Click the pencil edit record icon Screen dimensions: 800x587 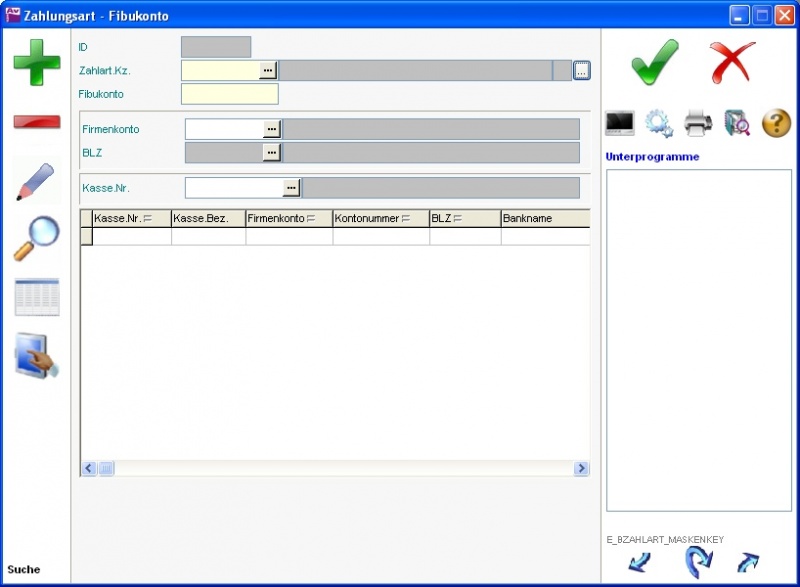(x=36, y=181)
